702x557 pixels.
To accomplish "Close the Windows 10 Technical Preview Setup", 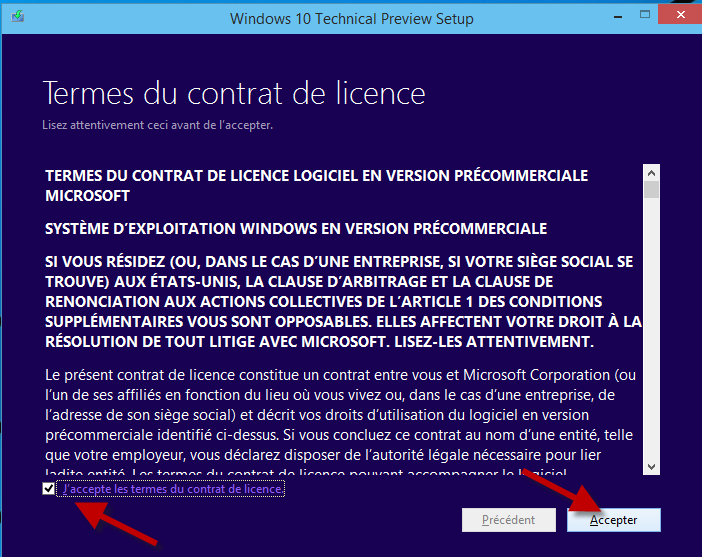I will pyautogui.click(x=681, y=15).
